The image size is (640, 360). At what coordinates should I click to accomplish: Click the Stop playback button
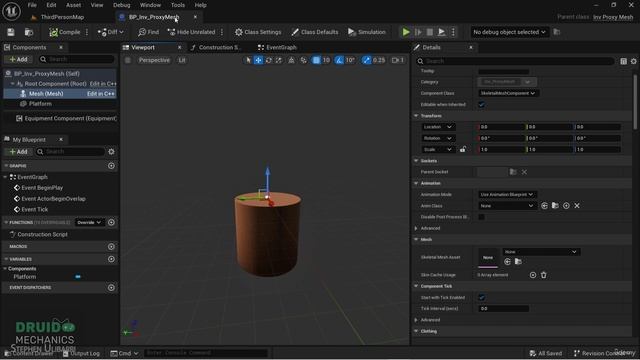[429, 32]
